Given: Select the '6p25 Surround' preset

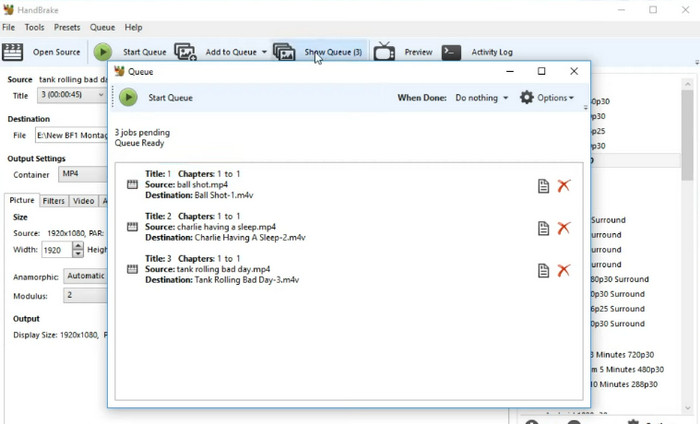Looking at the screenshot, I should pyautogui.click(x=618, y=308).
